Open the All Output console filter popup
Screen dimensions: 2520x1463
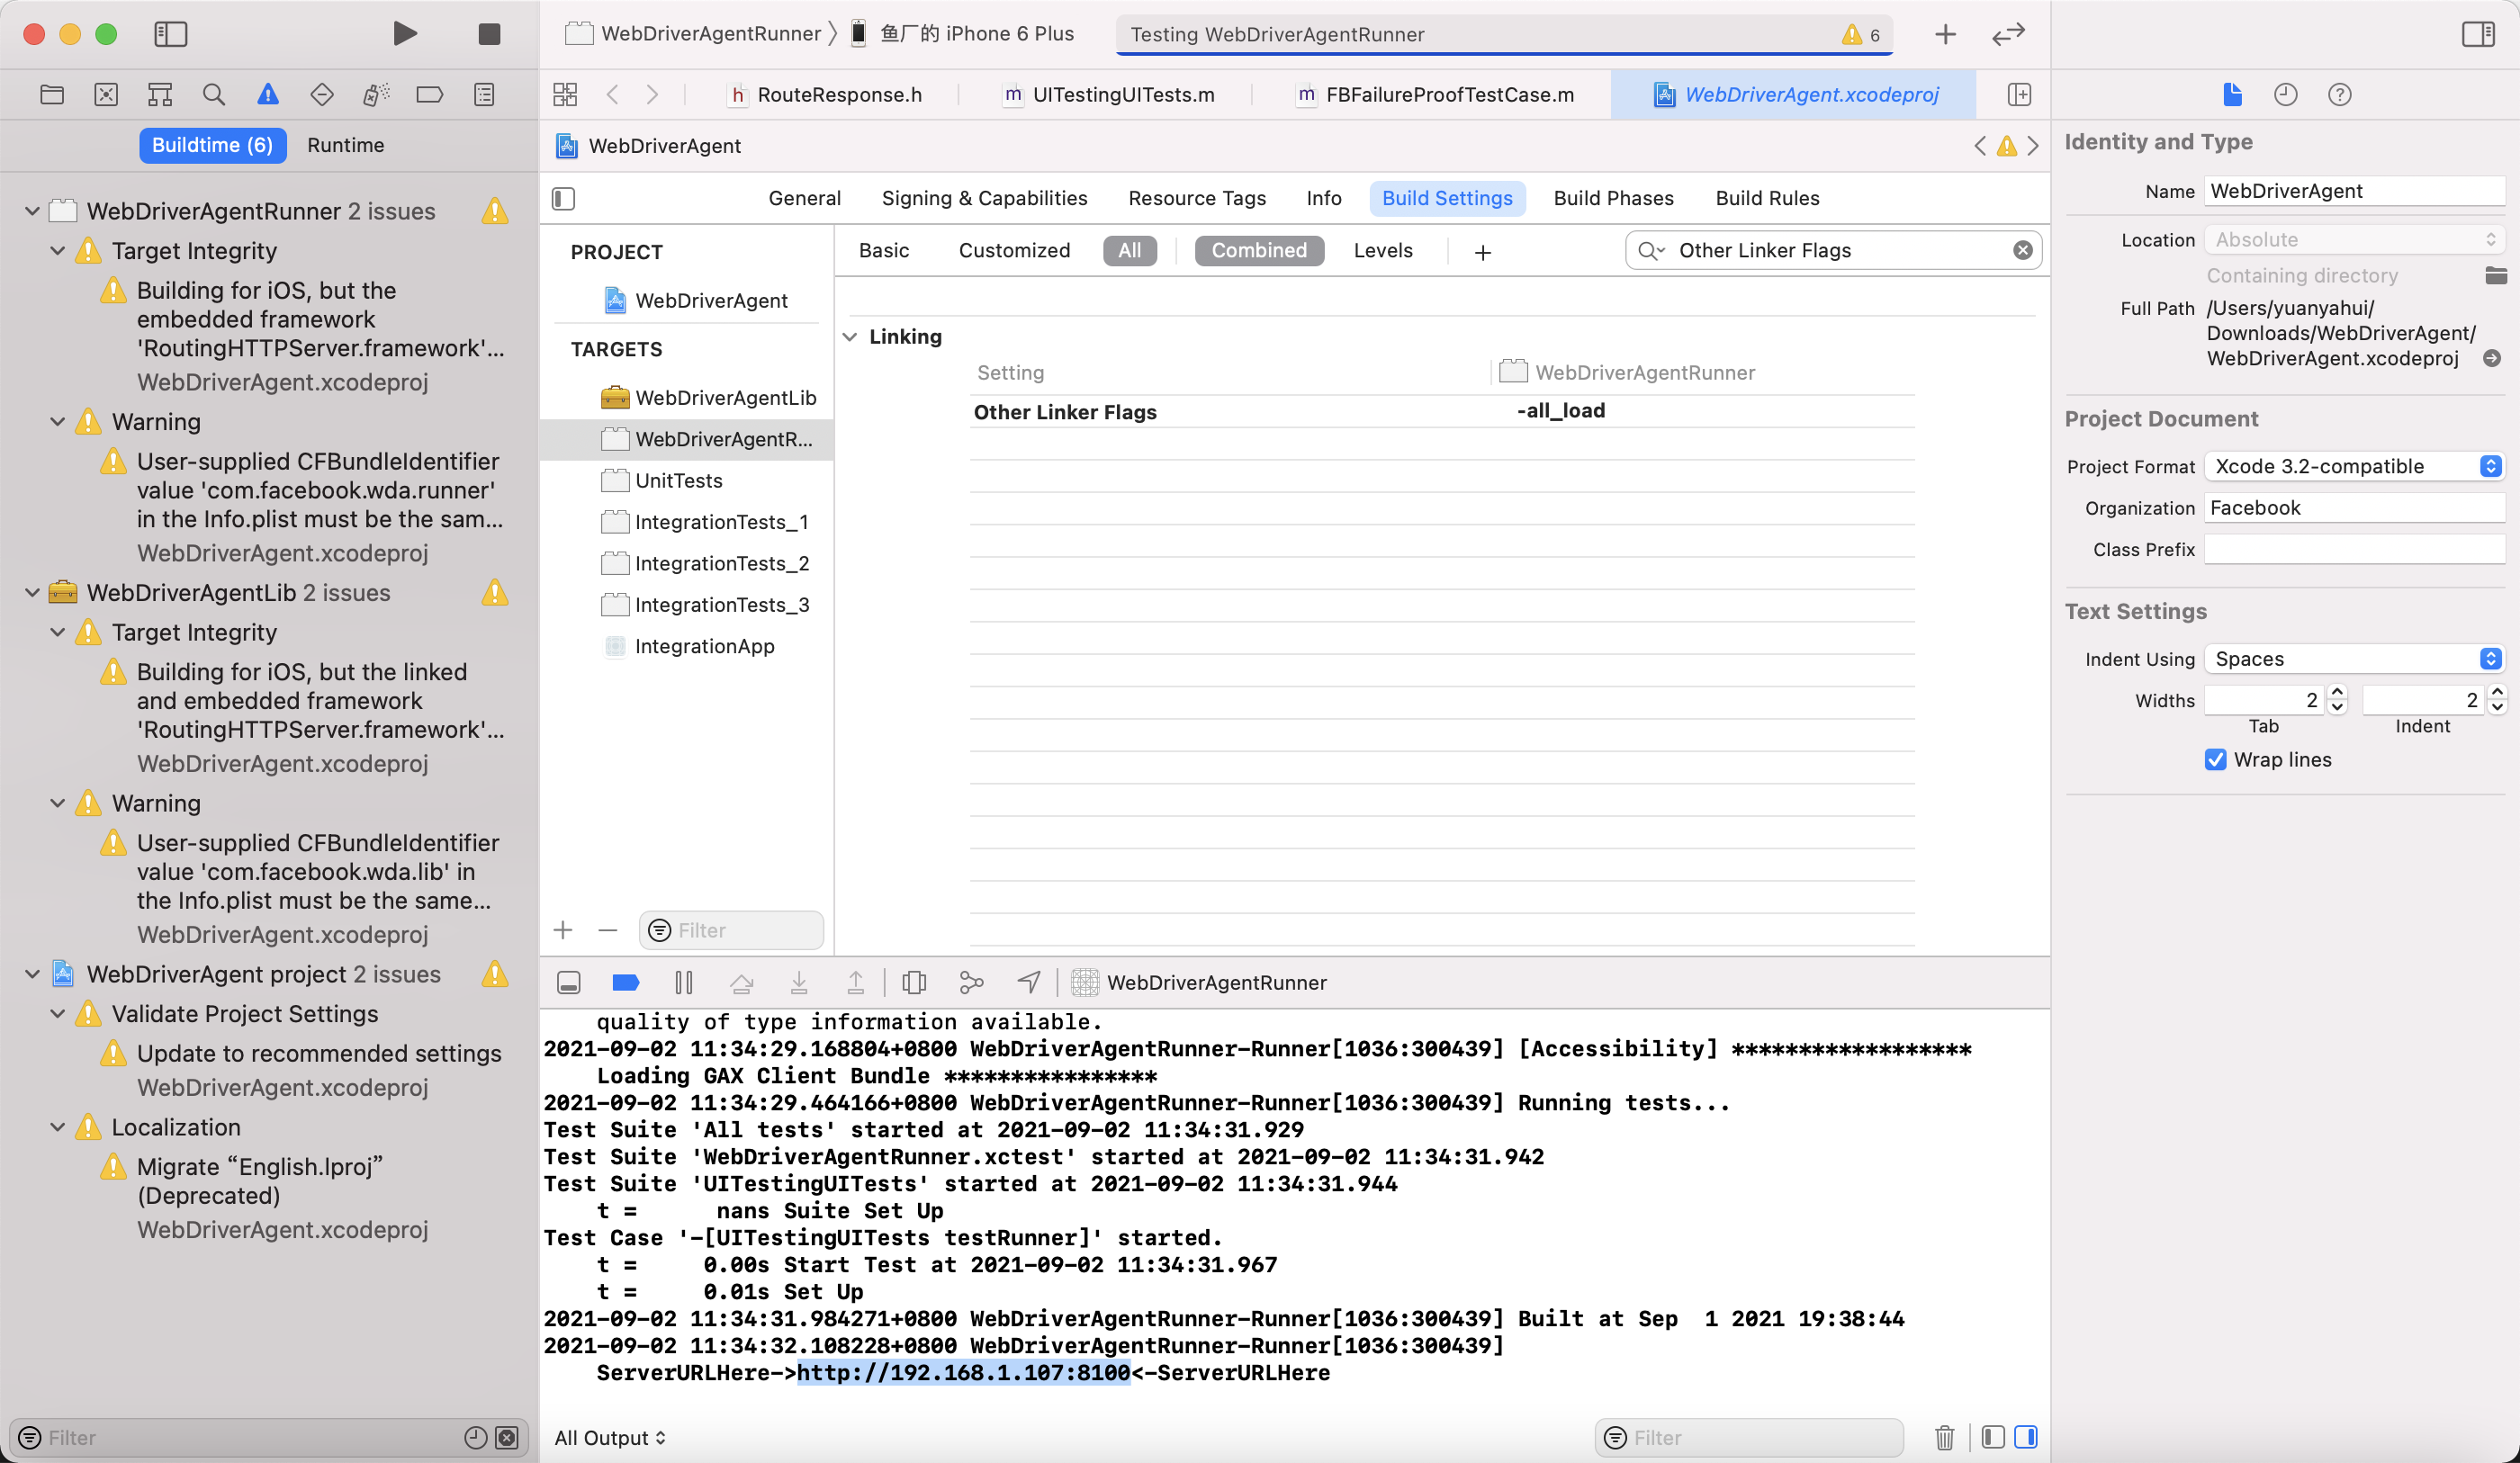pyautogui.click(x=610, y=1437)
